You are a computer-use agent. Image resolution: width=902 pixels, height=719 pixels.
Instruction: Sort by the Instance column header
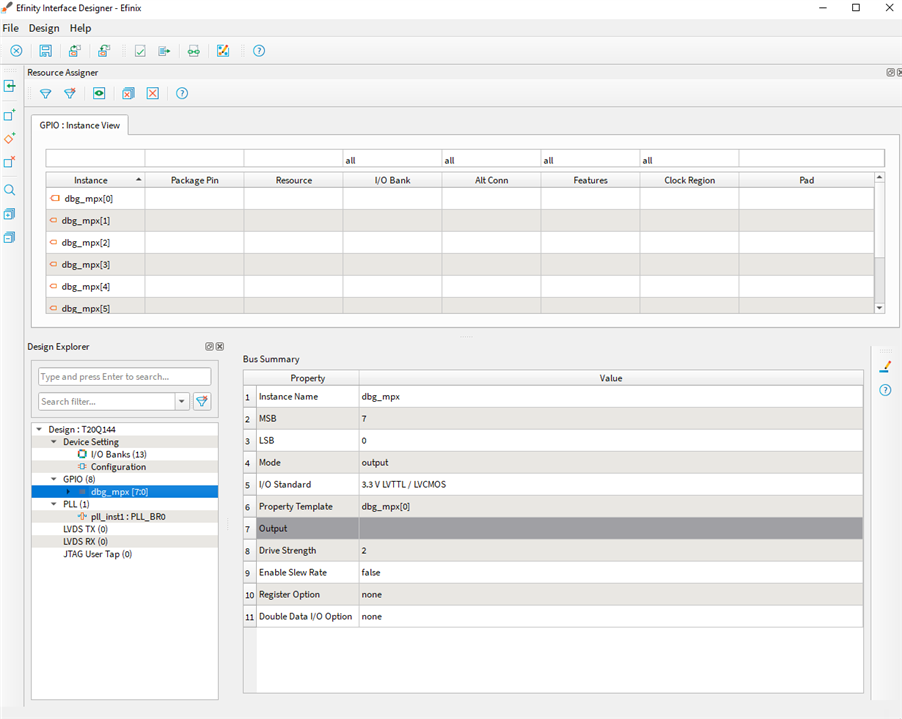click(x=95, y=180)
